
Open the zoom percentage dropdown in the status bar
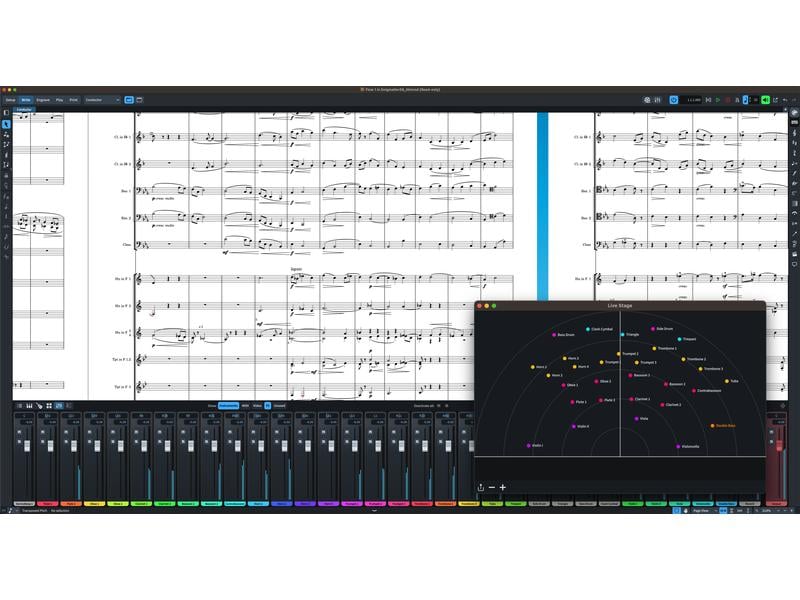click(769, 510)
